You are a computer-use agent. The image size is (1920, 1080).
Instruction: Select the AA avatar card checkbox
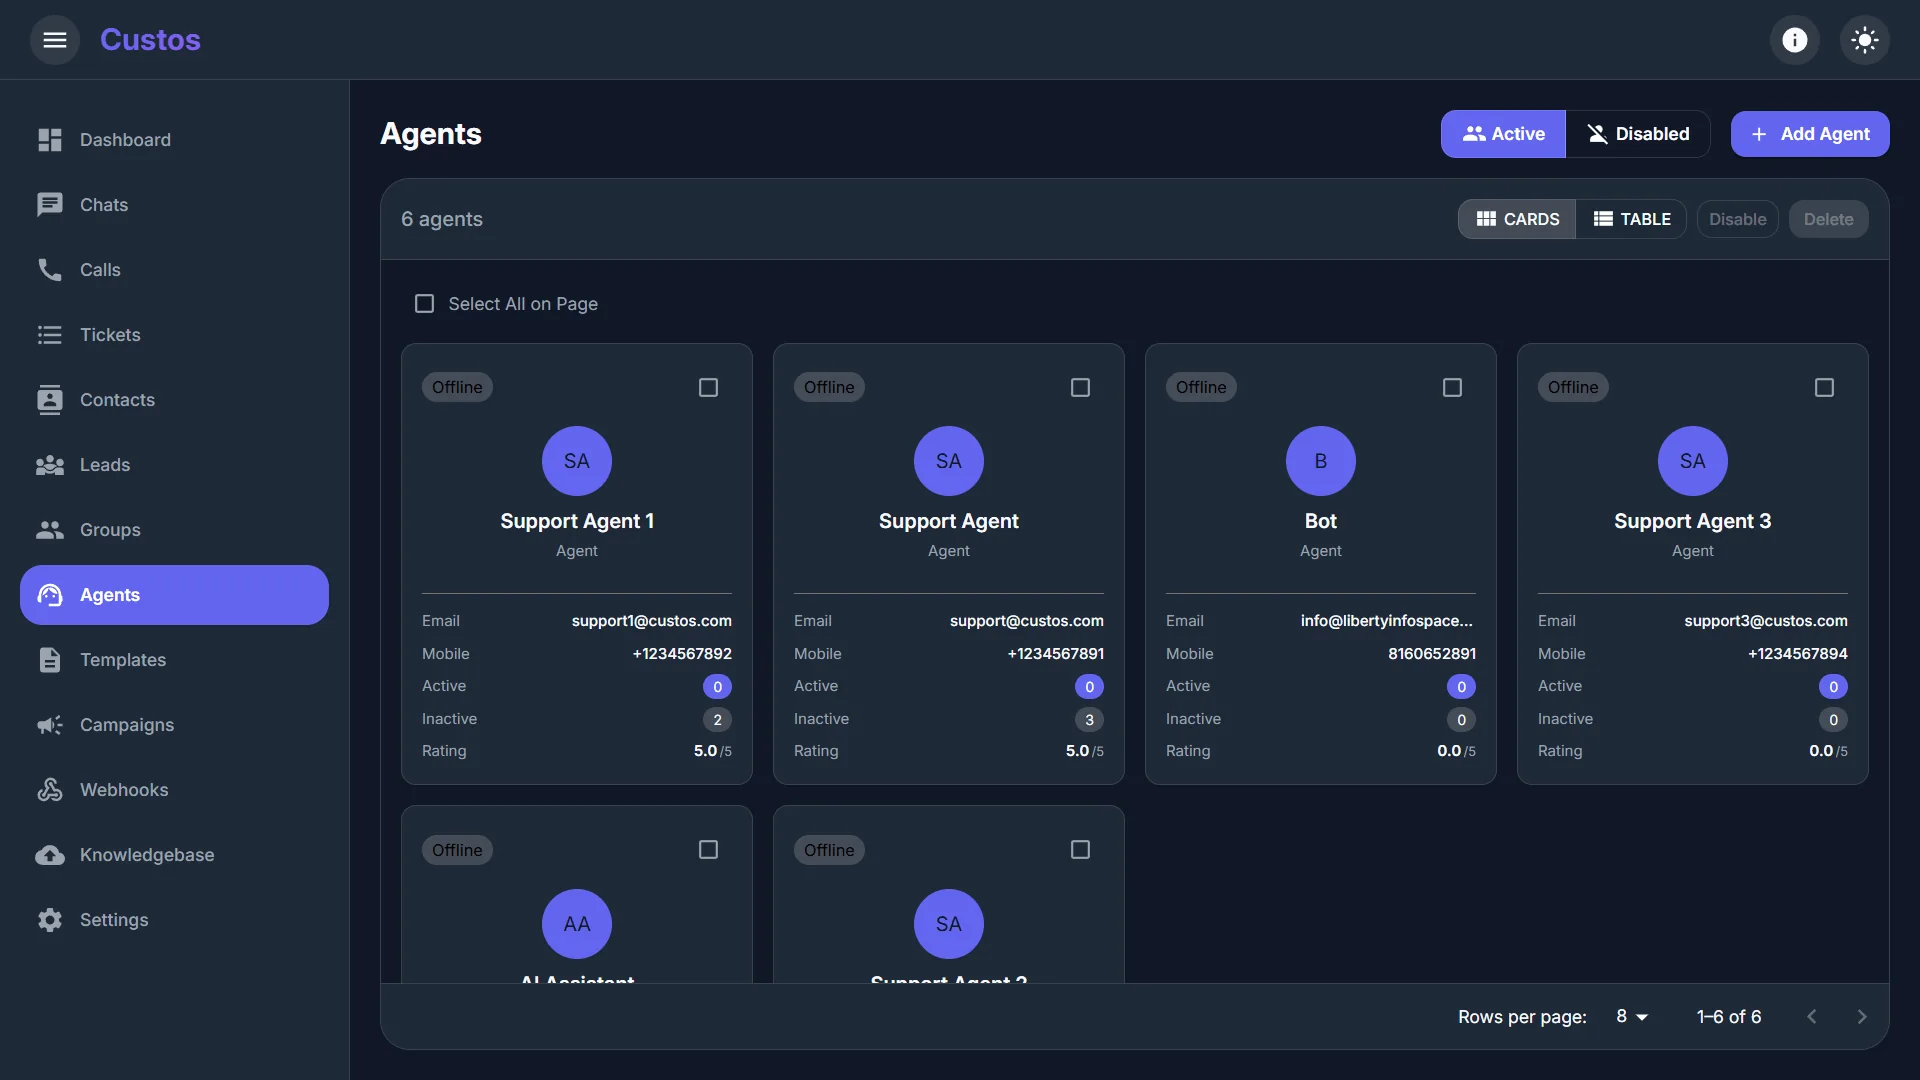click(x=708, y=850)
